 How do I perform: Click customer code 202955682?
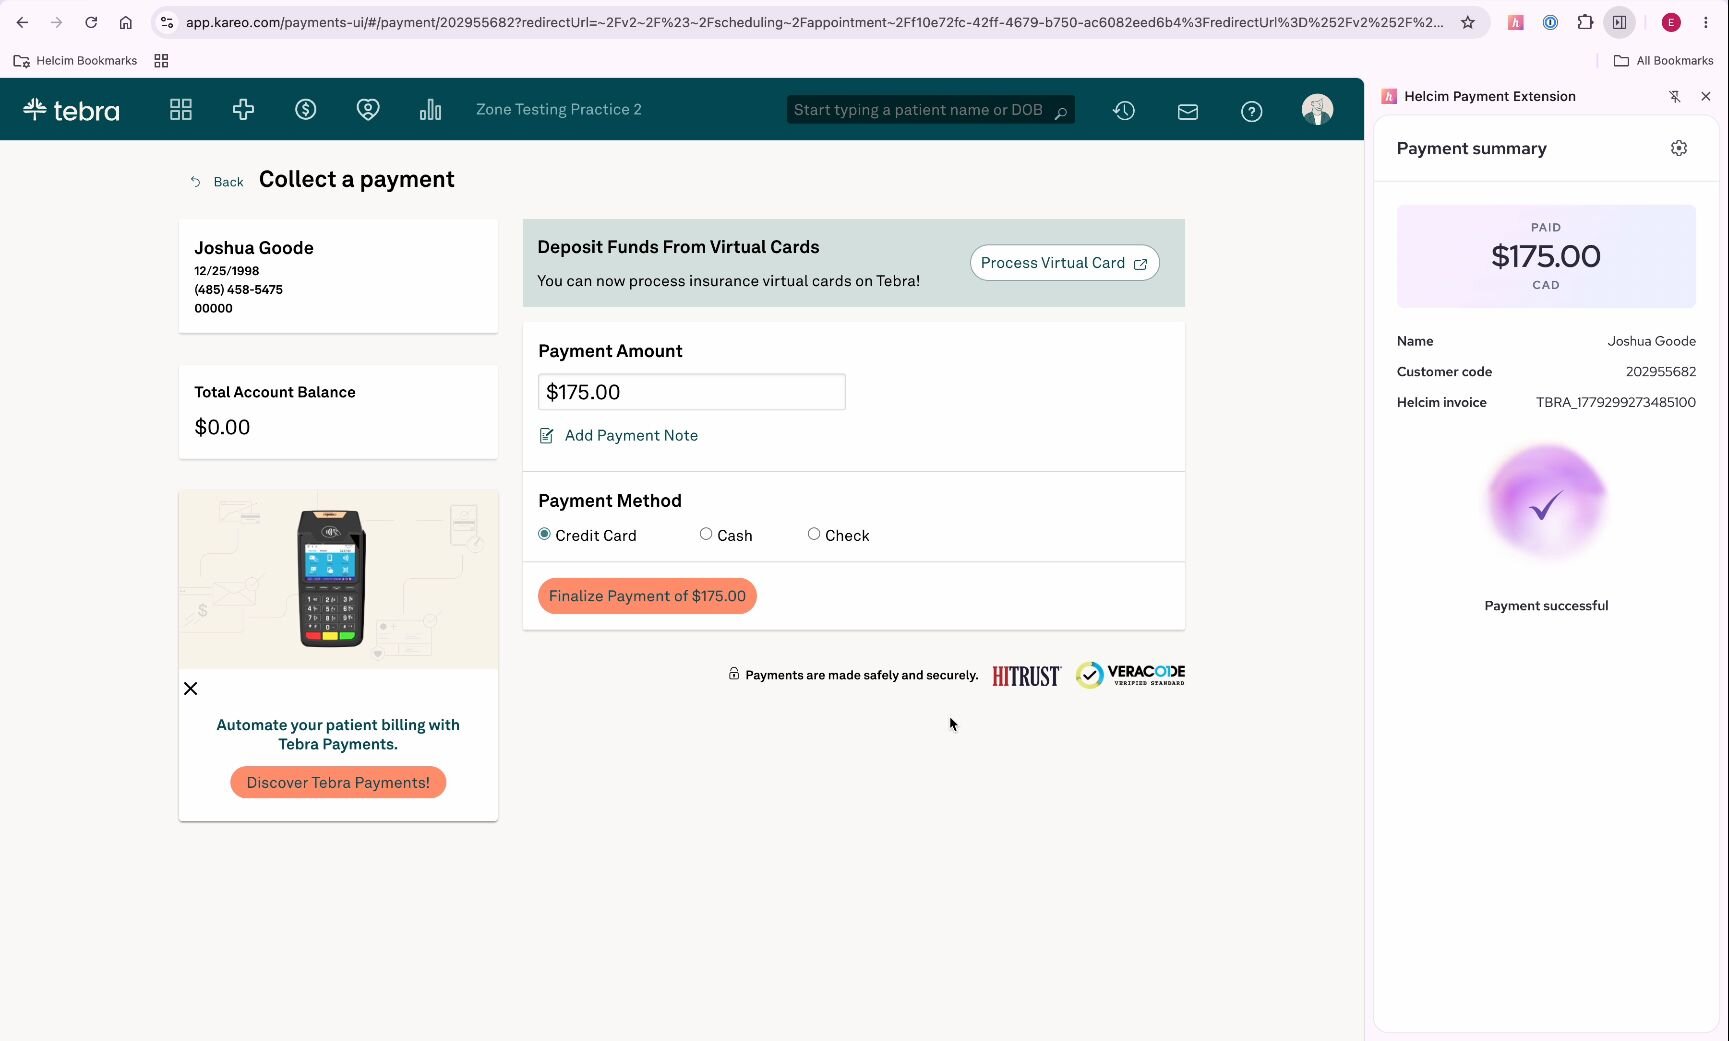tap(1661, 371)
